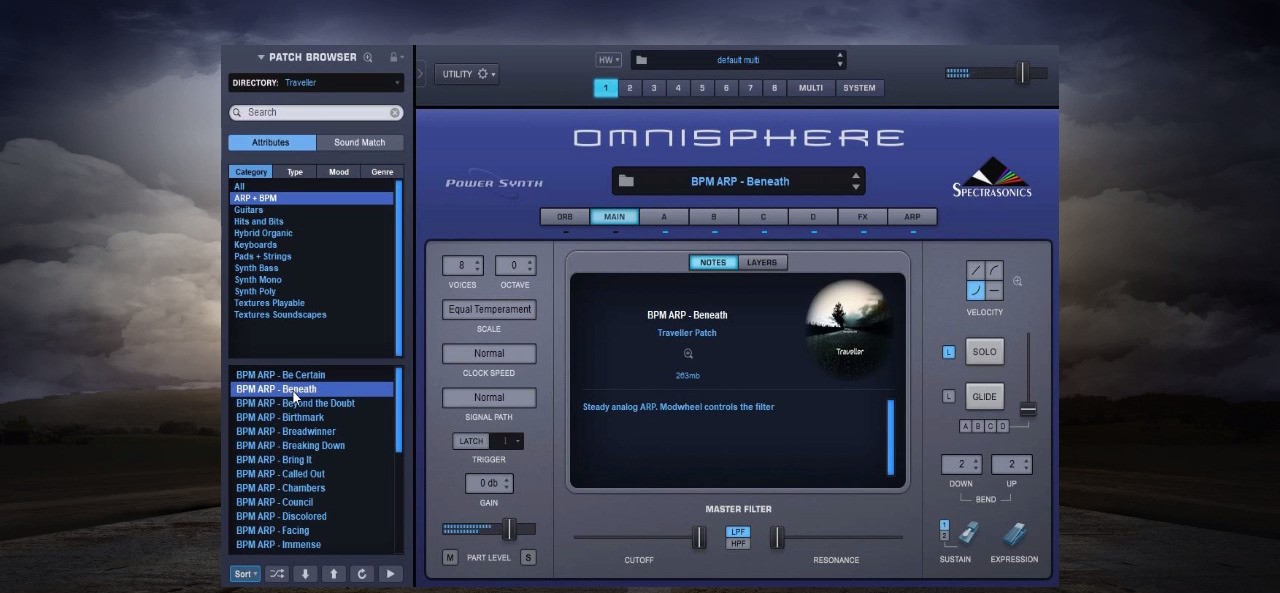Open the Clock Speed Normal dropdown

pos(489,354)
